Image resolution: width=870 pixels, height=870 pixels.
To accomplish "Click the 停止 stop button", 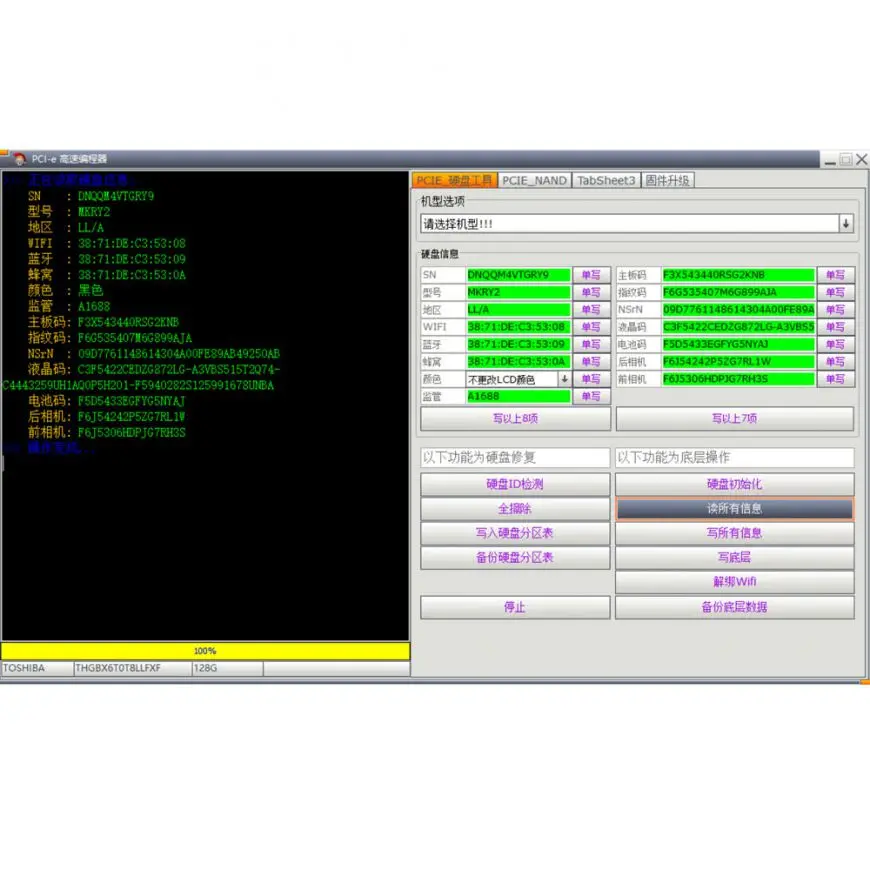I will 515,608.
